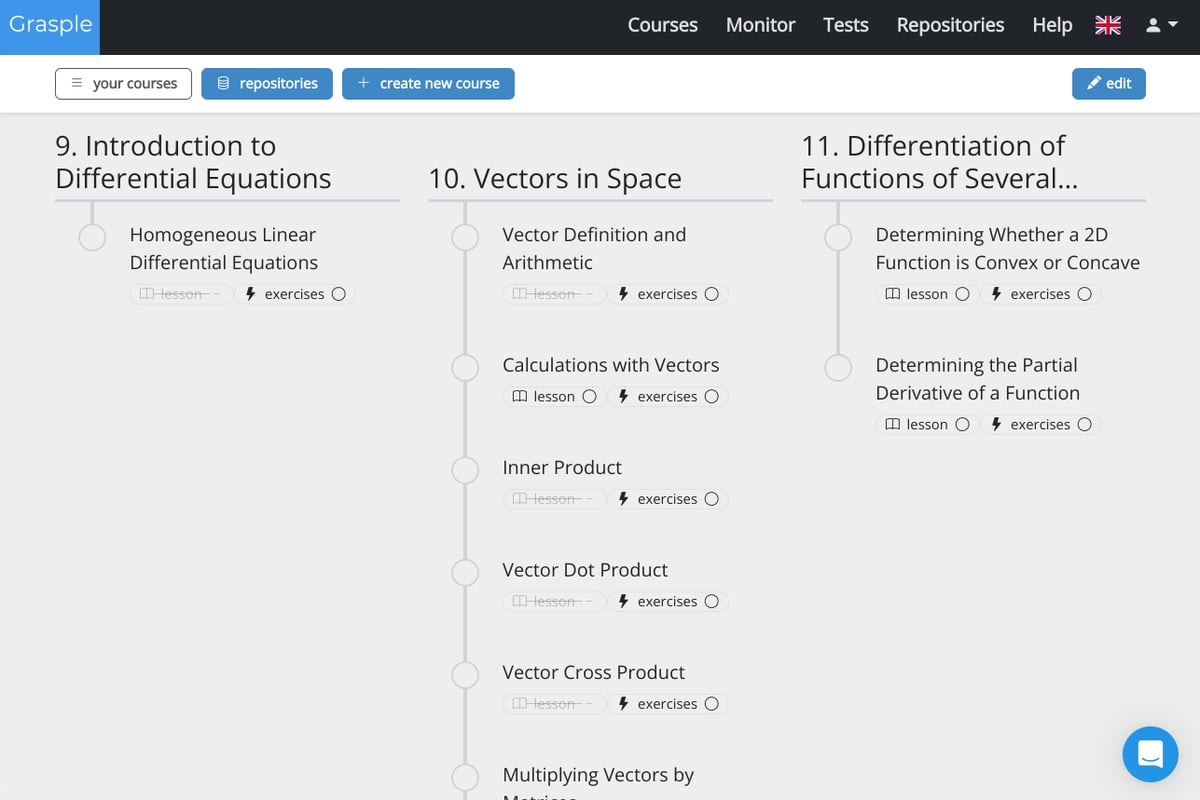Image resolution: width=1200 pixels, height=800 pixels.
Task: Click book icon for Partial Derivative lesson
Action: tap(892, 425)
